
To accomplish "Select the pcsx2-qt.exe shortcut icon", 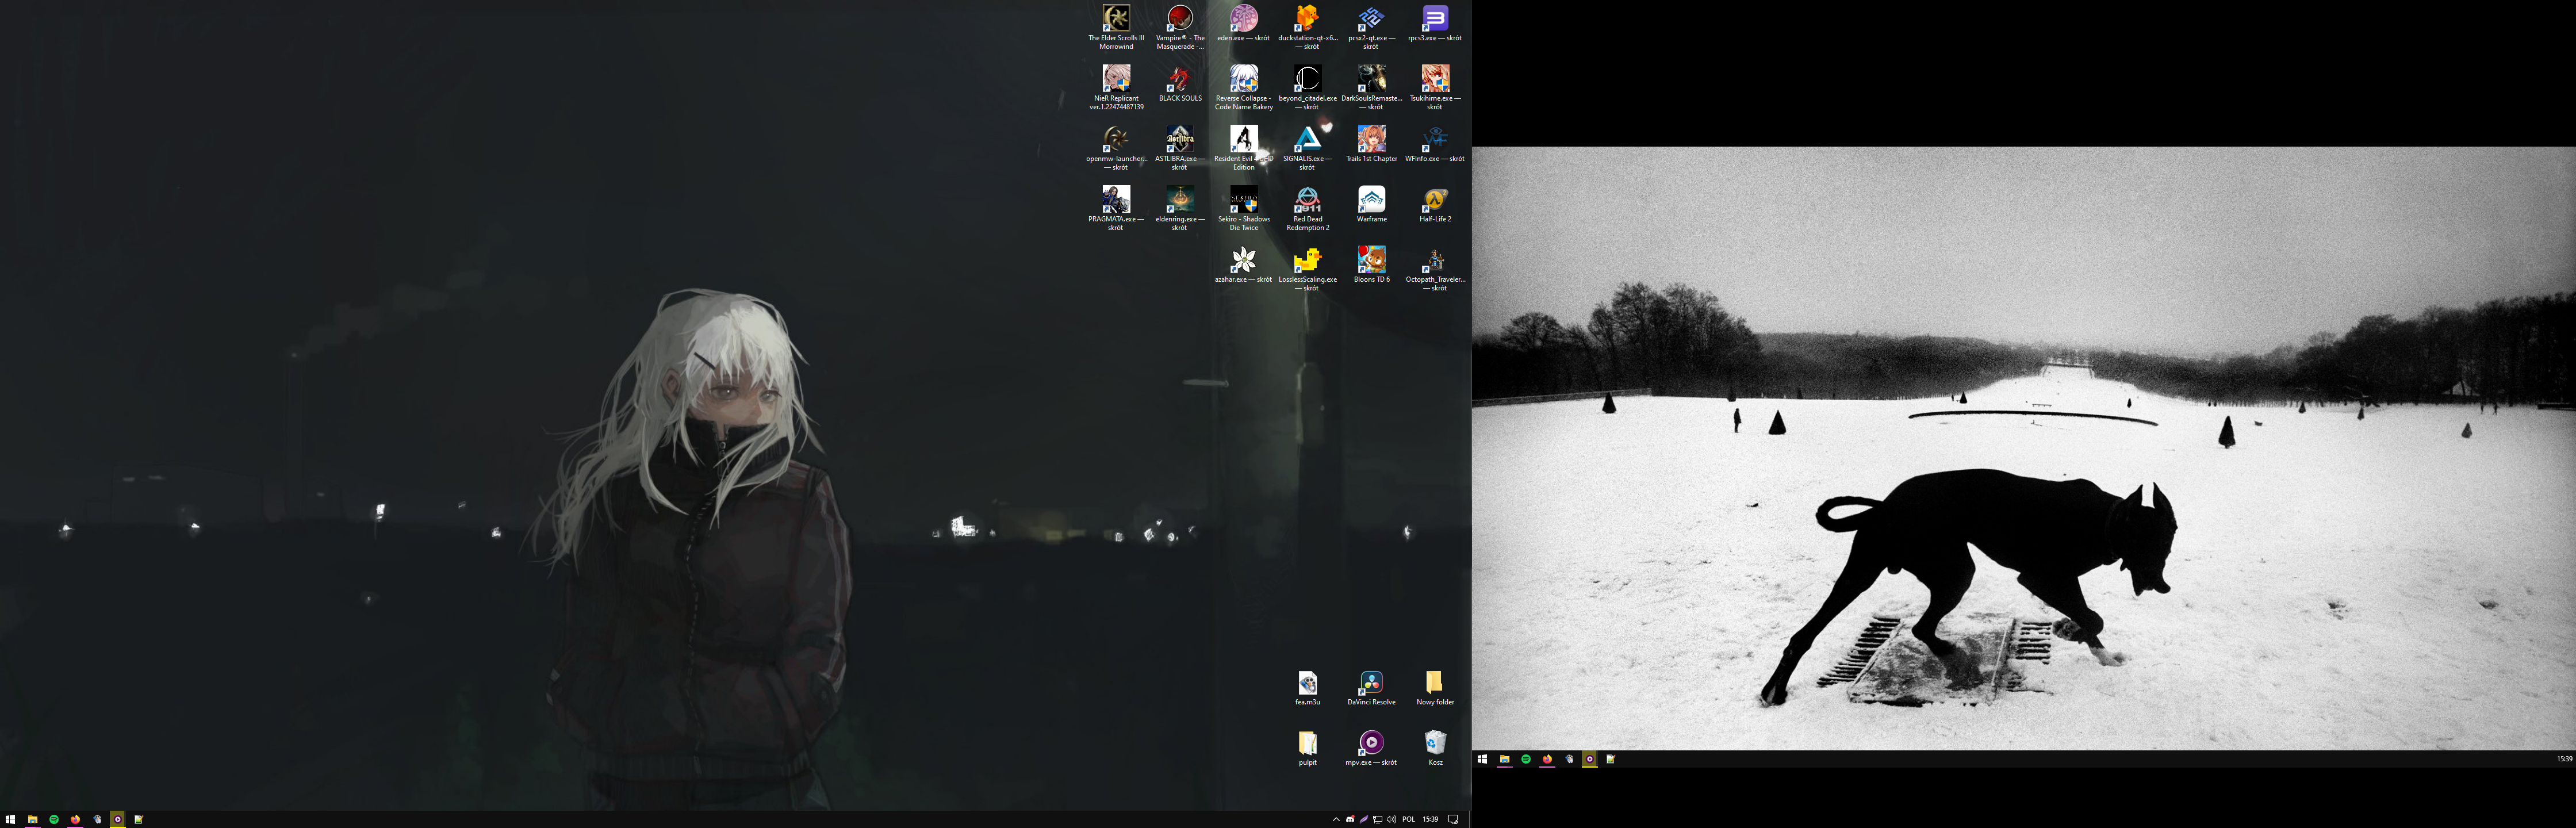I will coord(1371,27).
